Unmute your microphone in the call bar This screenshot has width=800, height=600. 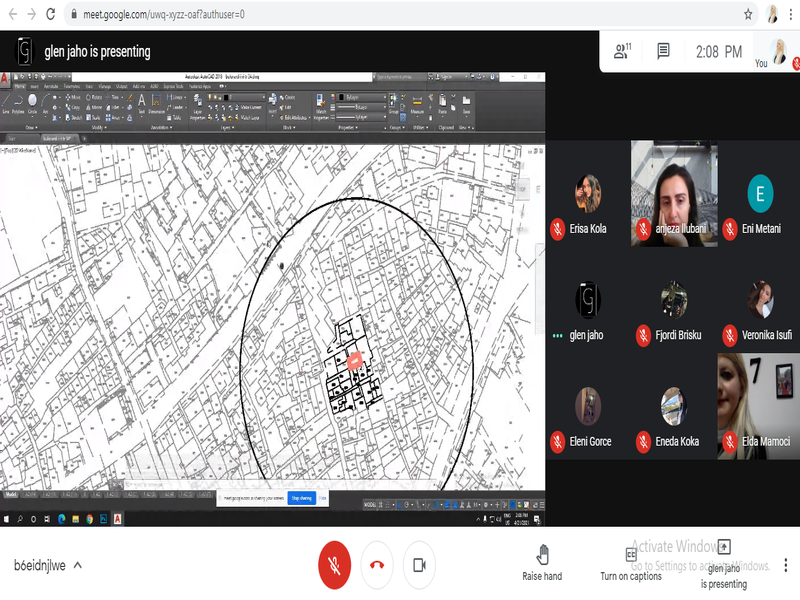pos(334,564)
